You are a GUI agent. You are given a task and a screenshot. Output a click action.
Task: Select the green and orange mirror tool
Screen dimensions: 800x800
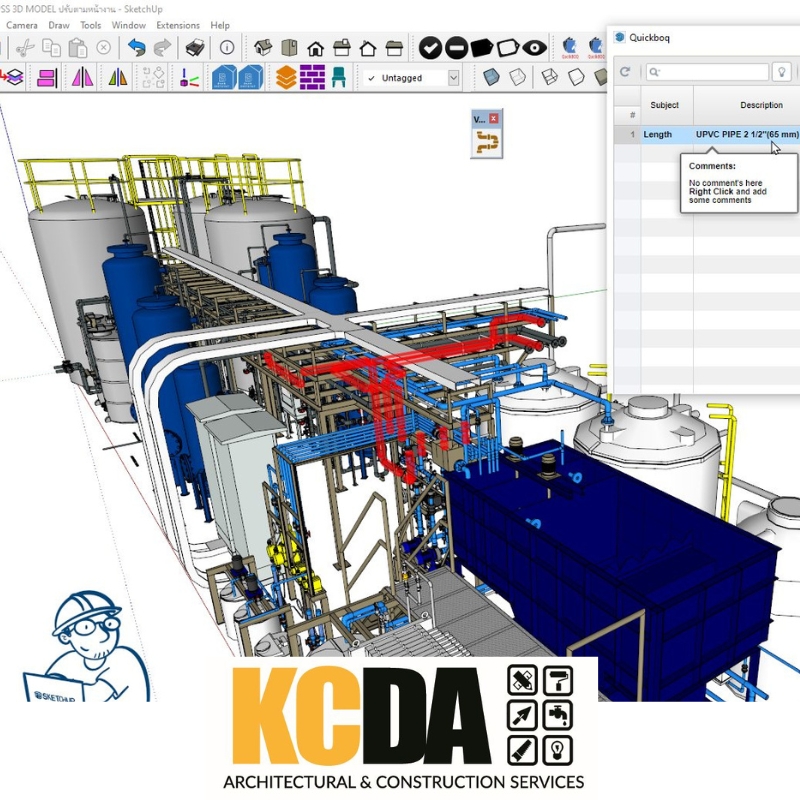coord(118,78)
